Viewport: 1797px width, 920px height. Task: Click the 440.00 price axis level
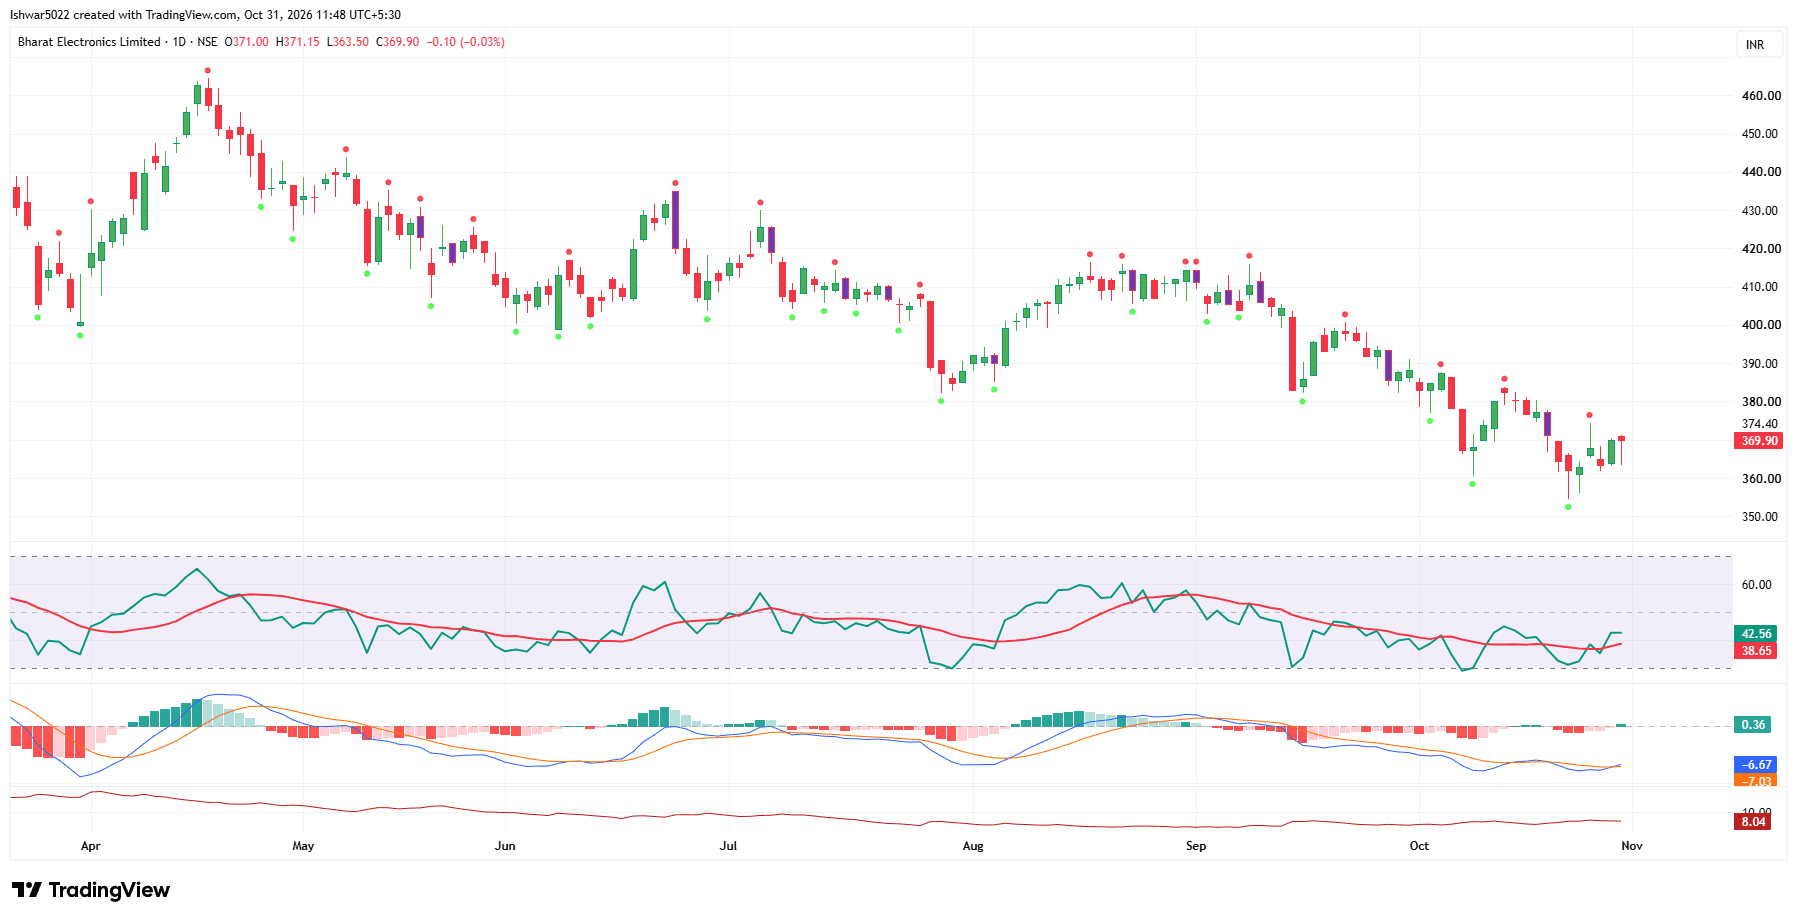coord(1761,172)
